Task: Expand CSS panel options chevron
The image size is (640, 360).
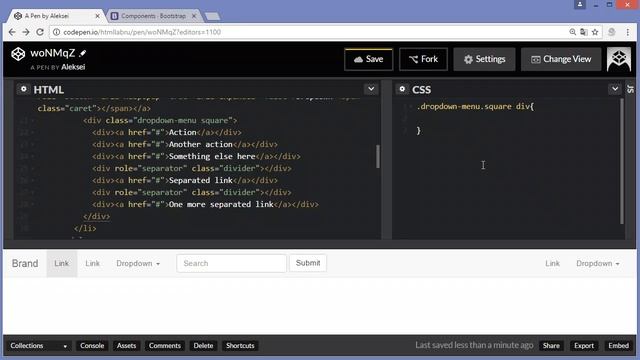Action: click(615, 89)
